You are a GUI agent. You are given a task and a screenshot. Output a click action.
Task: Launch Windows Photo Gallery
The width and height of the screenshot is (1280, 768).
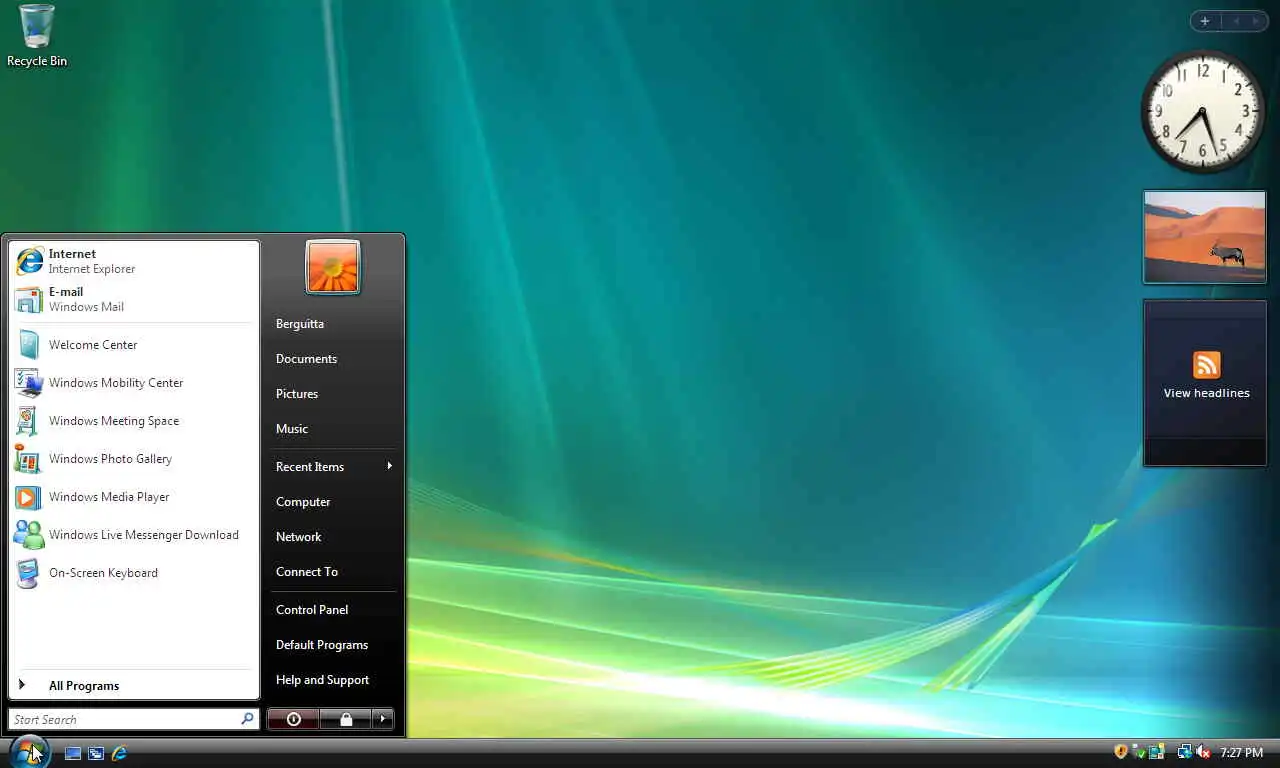pos(134,459)
